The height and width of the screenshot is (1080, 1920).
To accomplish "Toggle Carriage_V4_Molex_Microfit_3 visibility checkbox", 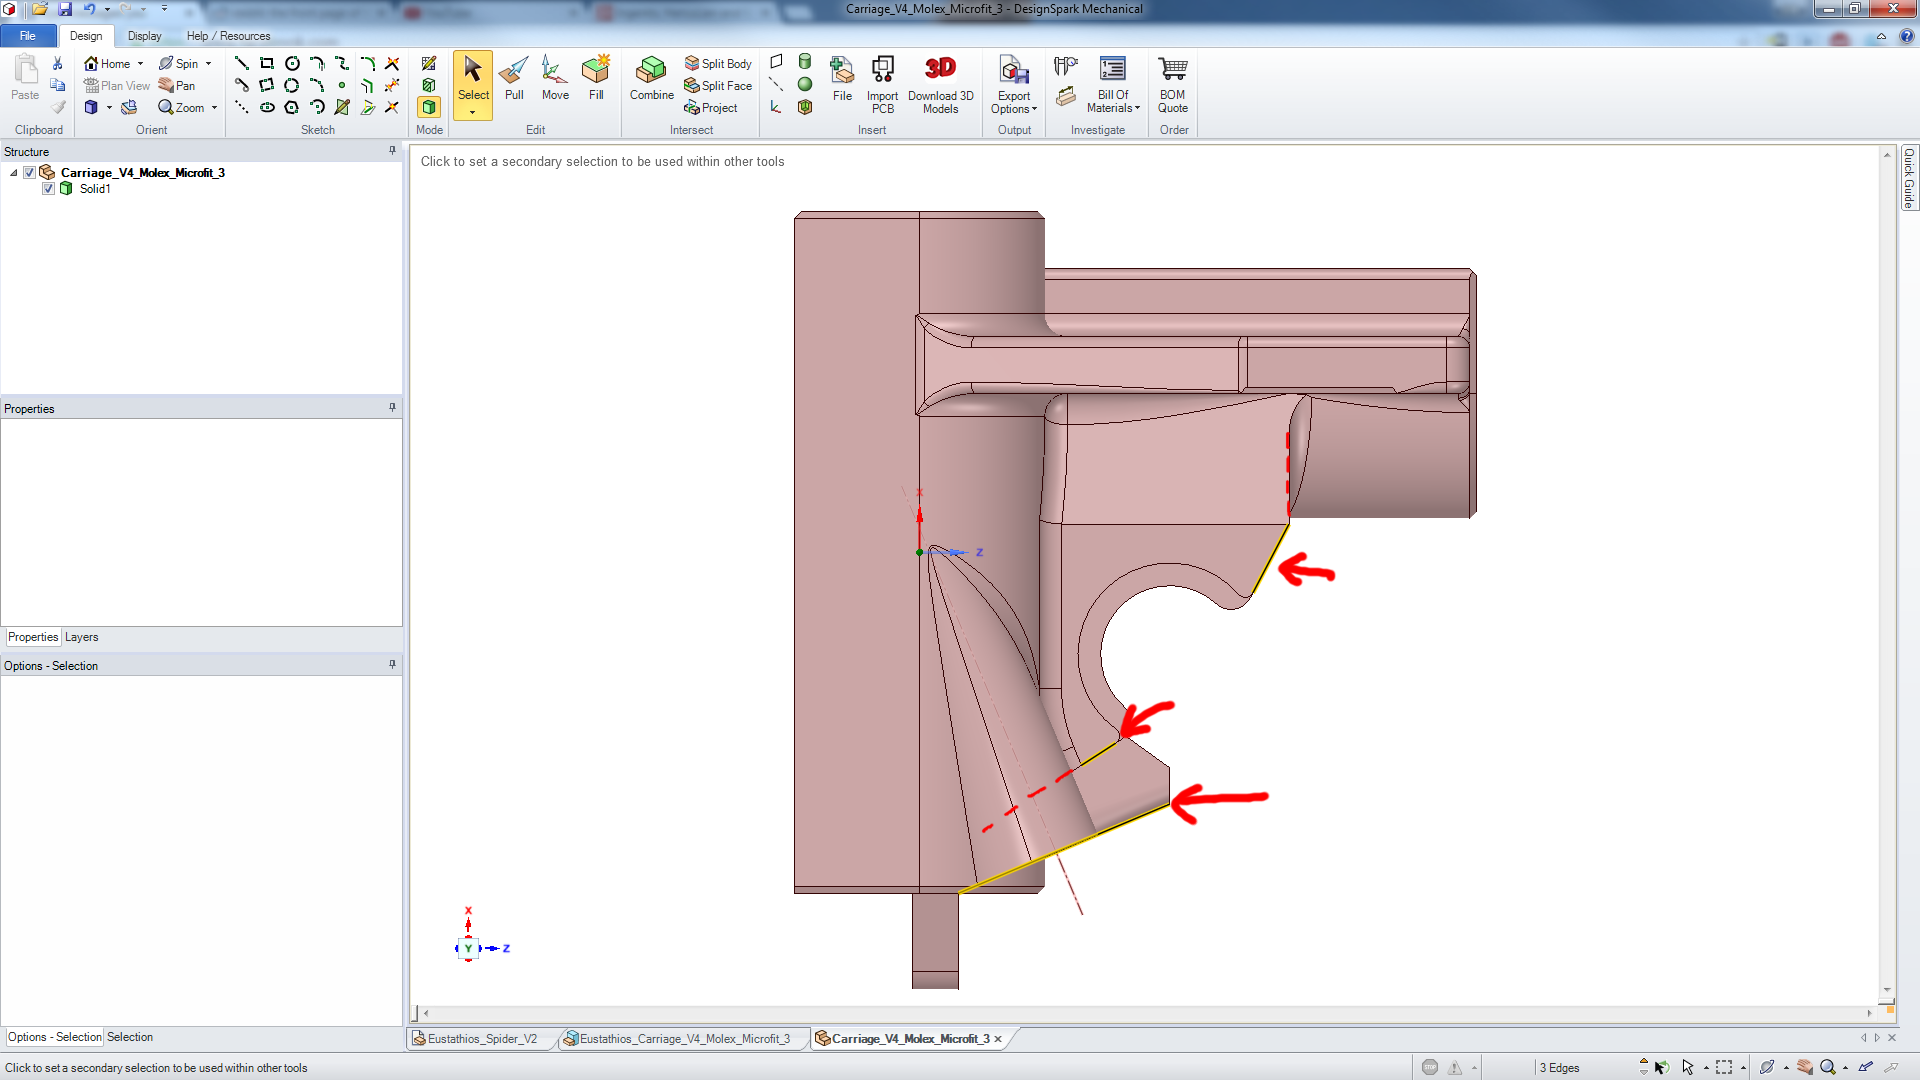I will point(30,173).
